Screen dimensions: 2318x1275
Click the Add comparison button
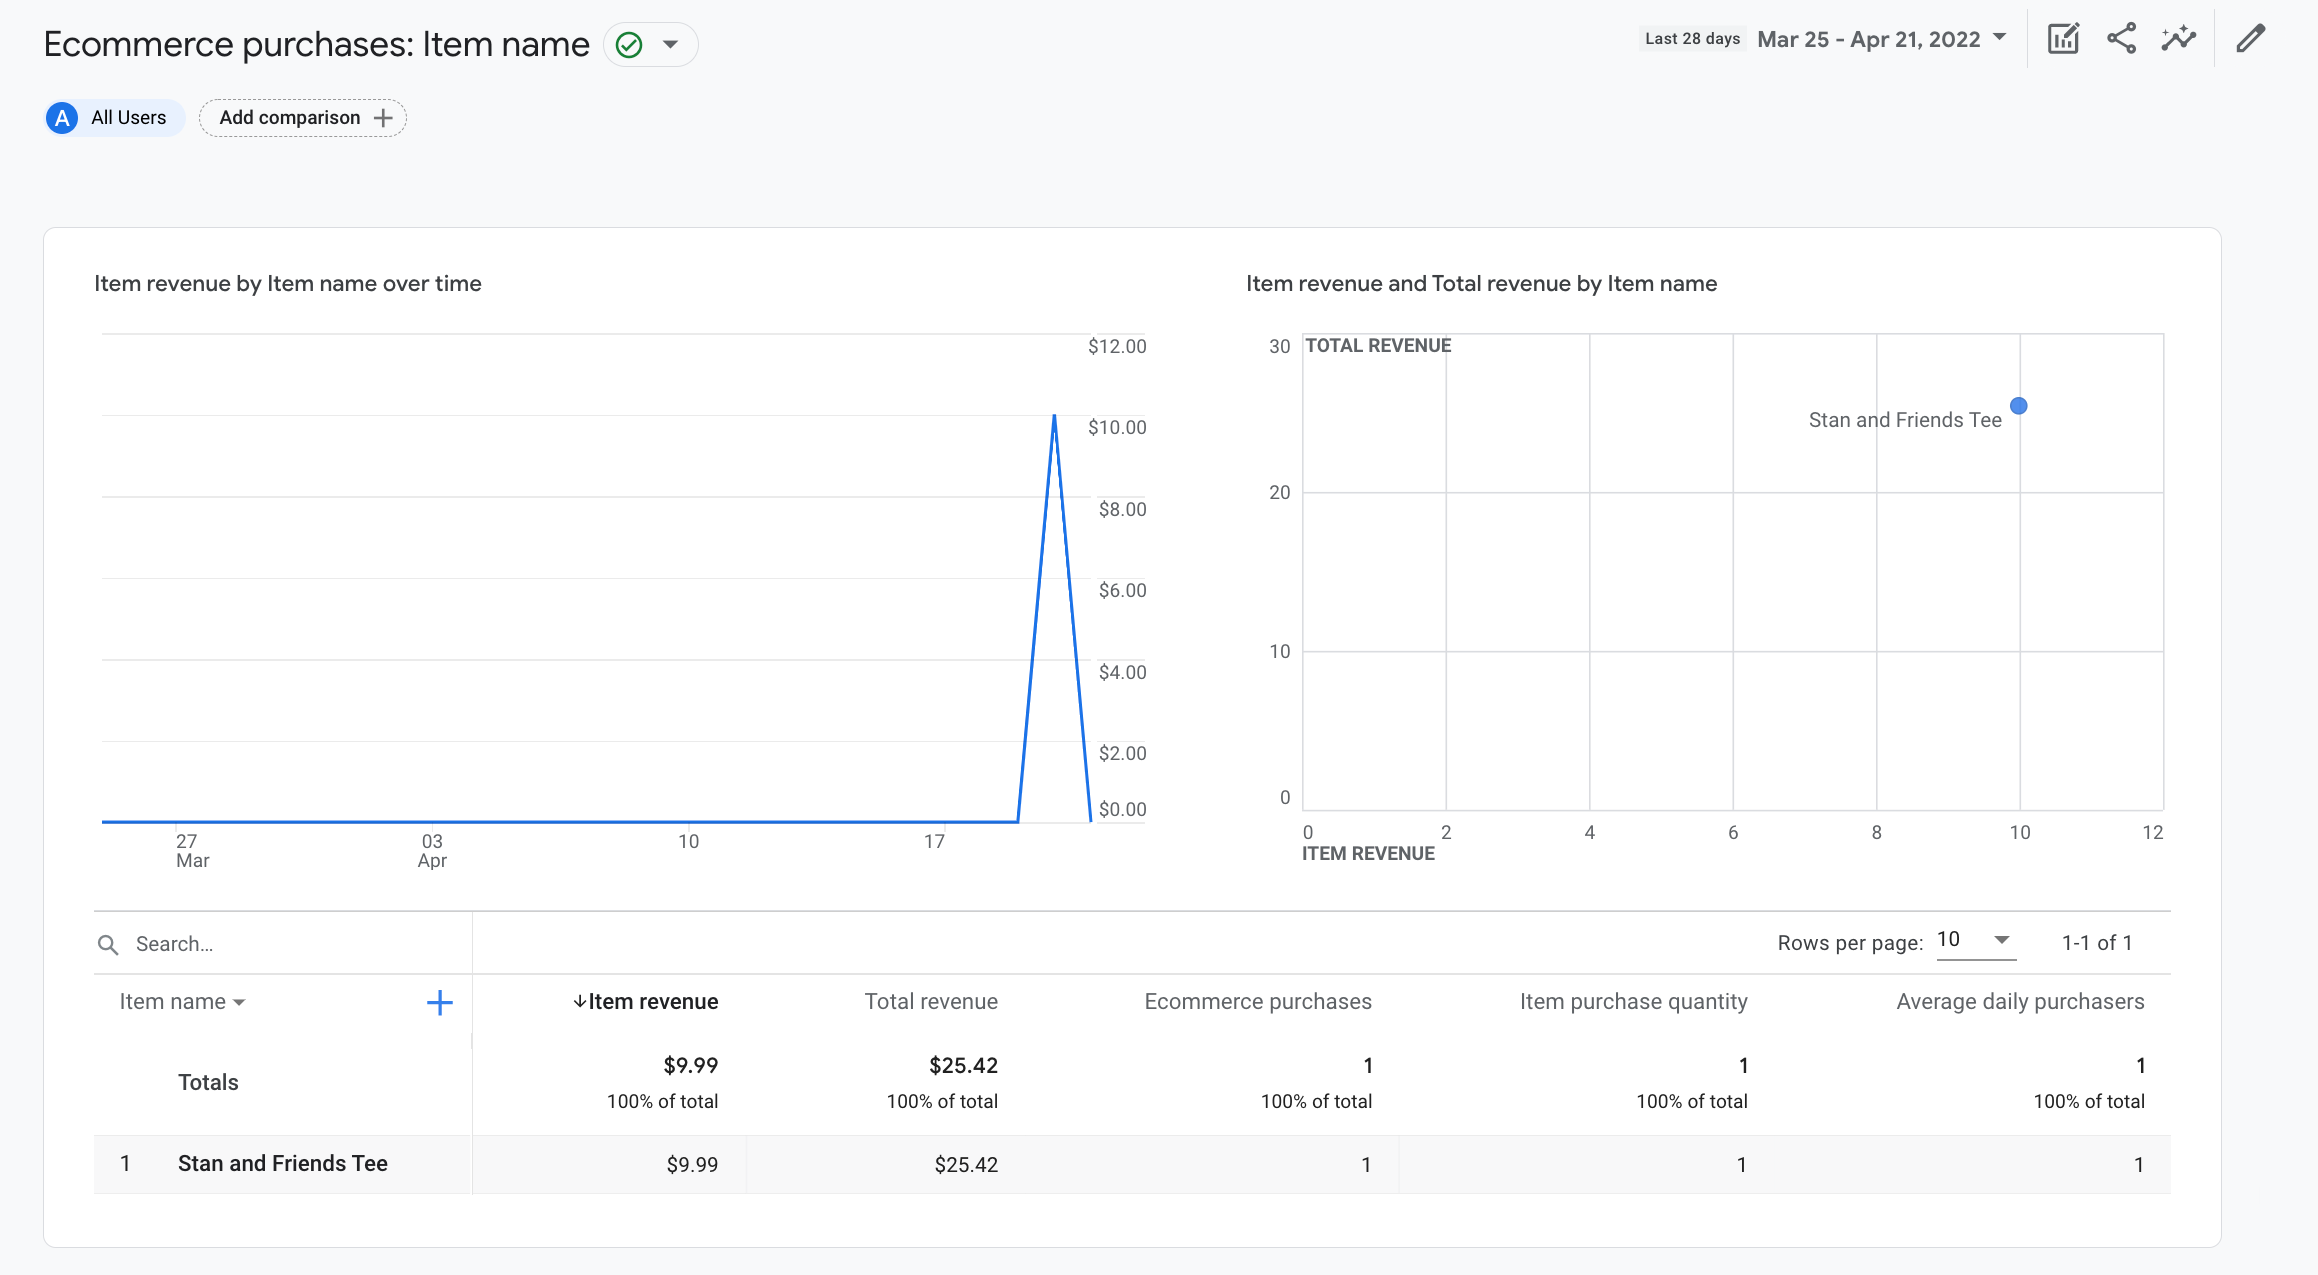(x=303, y=118)
